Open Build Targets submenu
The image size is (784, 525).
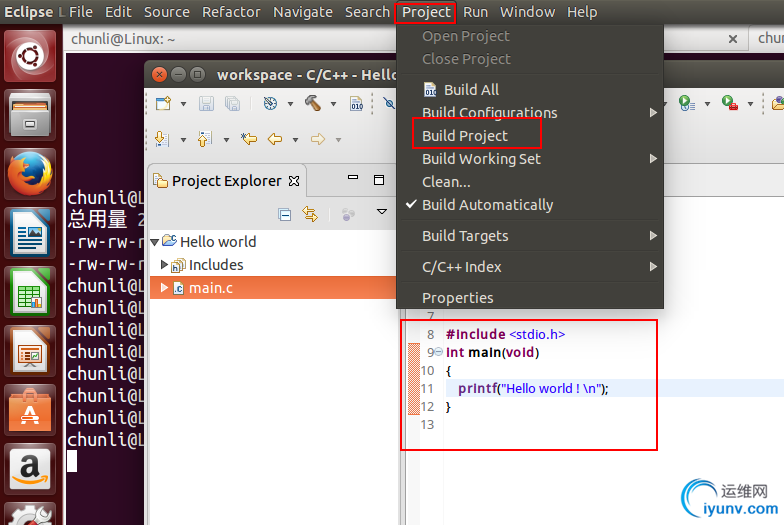530,236
